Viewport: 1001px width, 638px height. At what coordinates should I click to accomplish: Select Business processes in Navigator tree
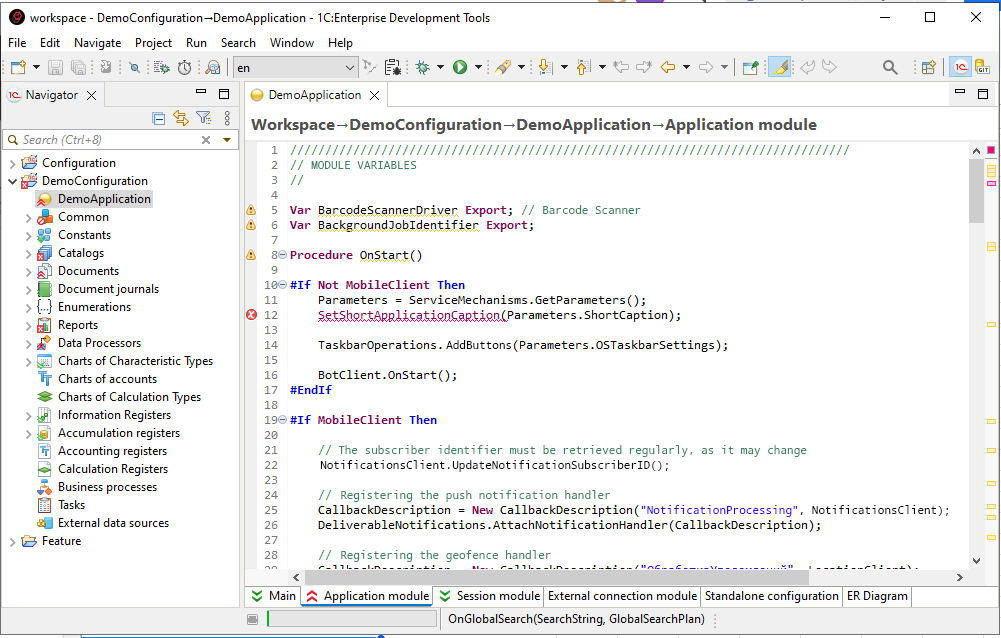click(107, 487)
